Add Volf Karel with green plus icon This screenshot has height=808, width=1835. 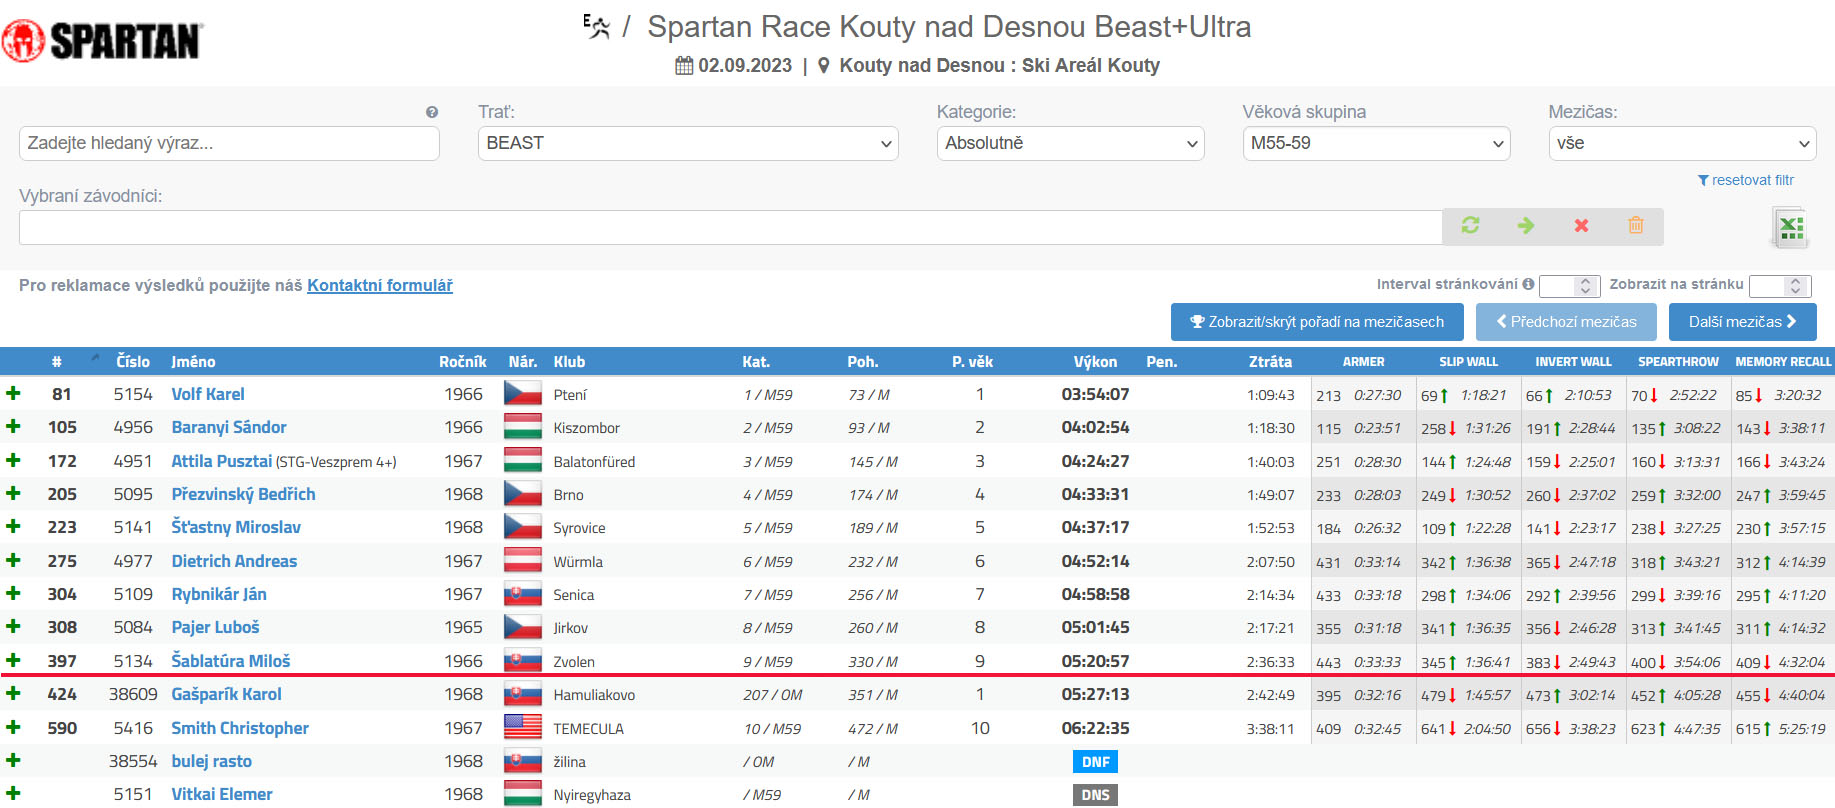coord(13,393)
